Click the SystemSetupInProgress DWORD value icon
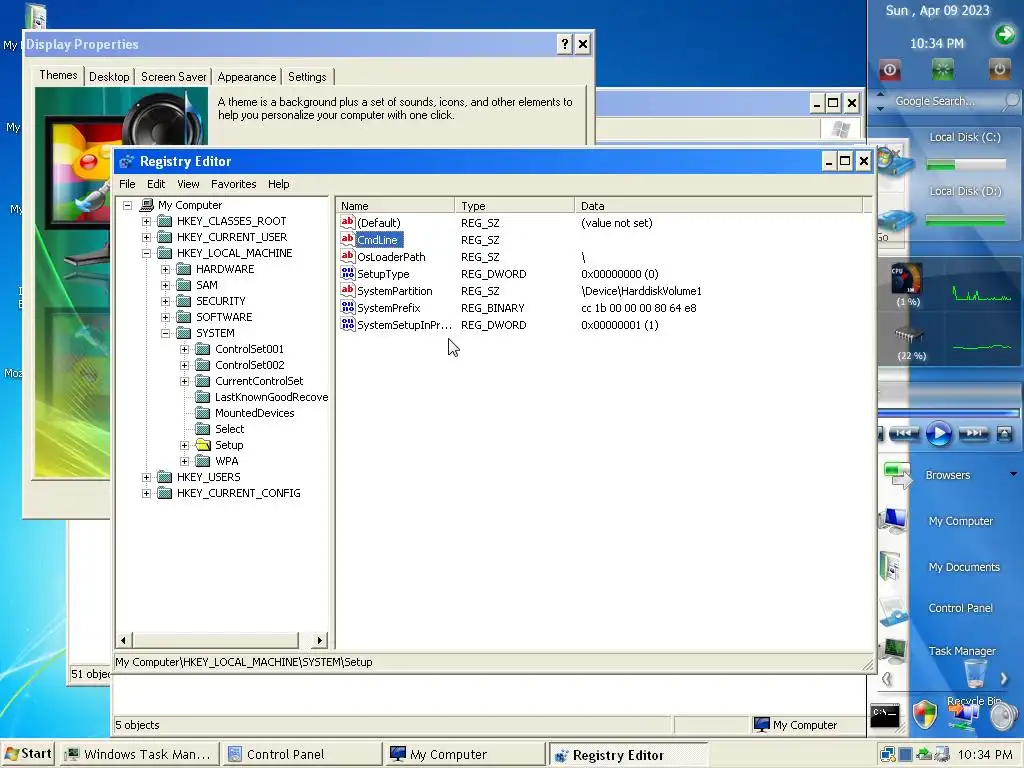This screenshot has height=768, width=1024. 347,324
